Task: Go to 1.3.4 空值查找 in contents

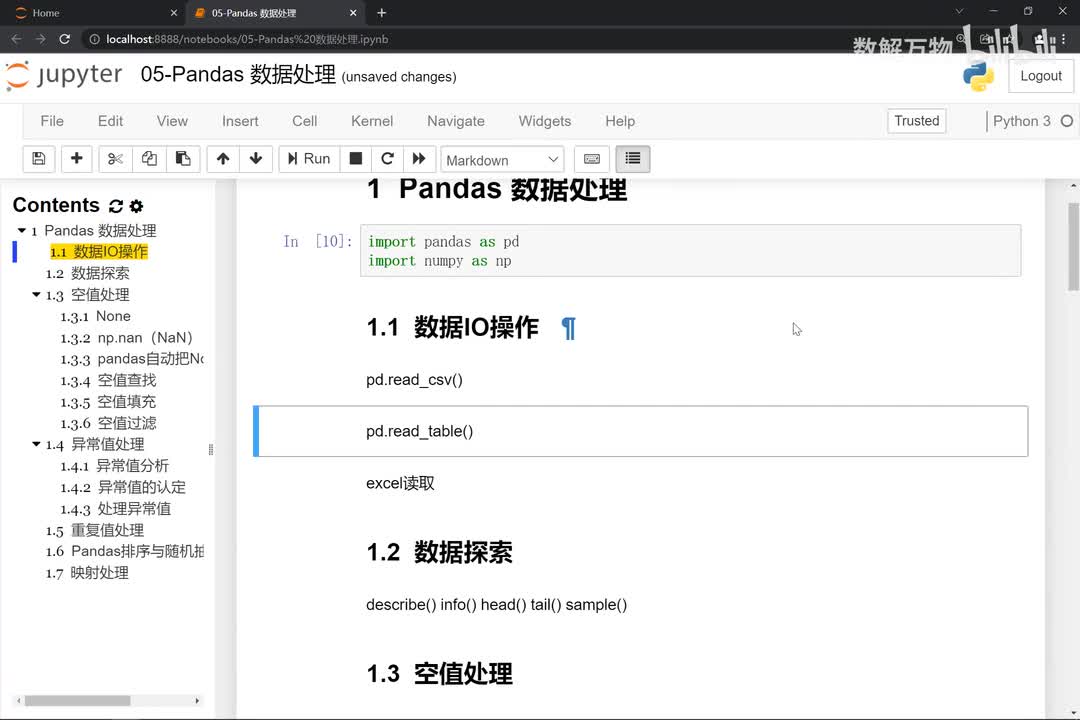Action: tap(108, 380)
